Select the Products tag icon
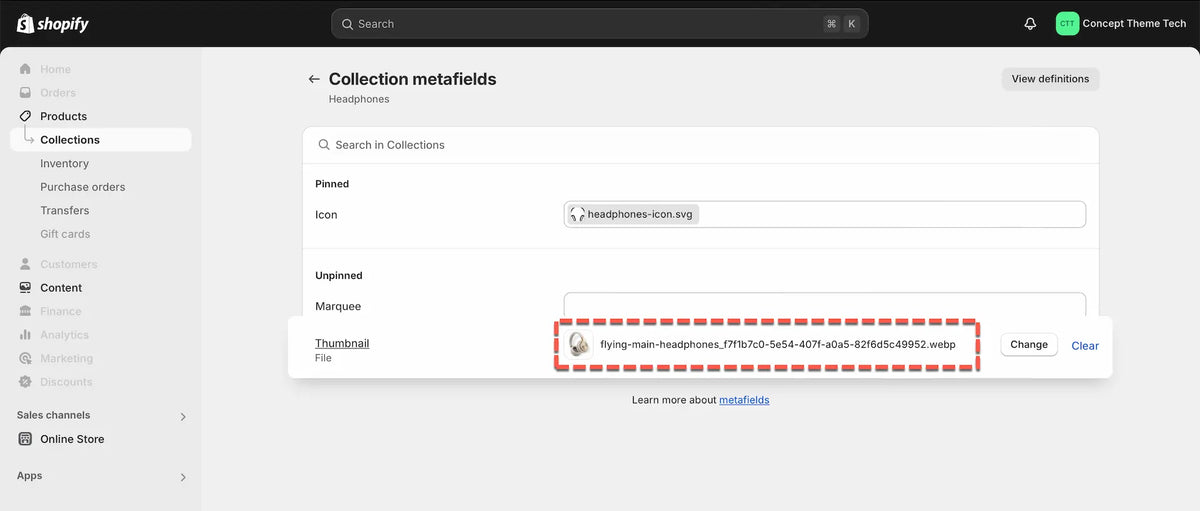Screen dimensions: 1200x511 25,116
